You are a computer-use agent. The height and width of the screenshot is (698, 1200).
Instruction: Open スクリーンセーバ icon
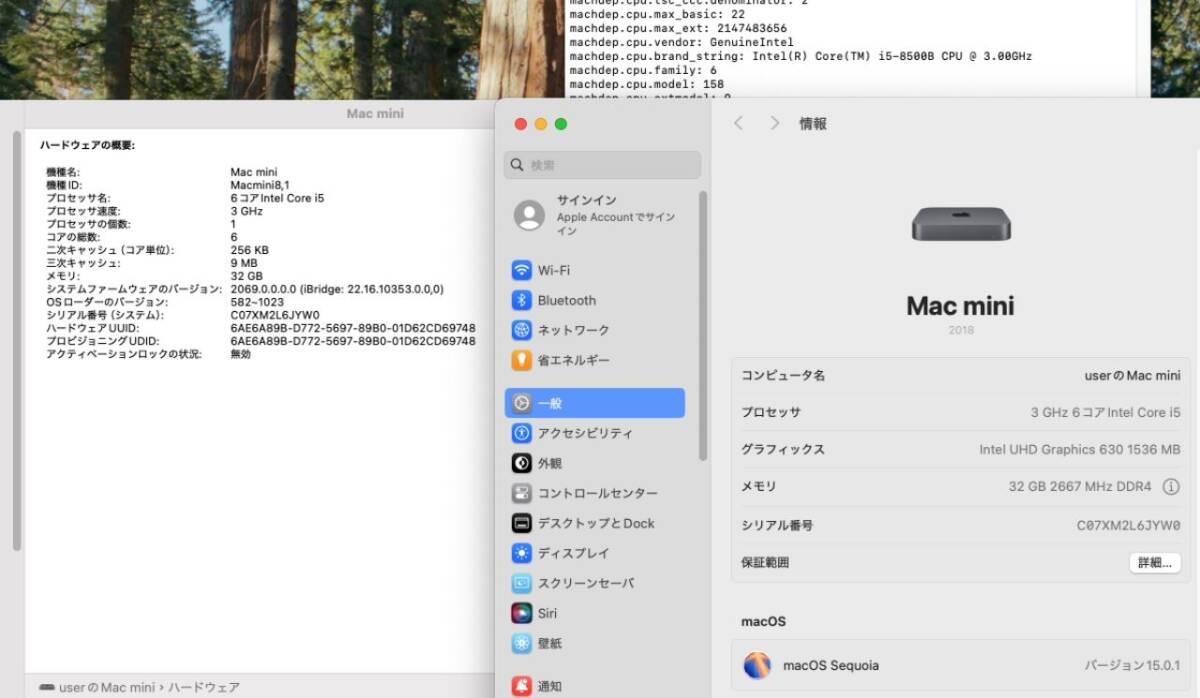click(521, 583)
